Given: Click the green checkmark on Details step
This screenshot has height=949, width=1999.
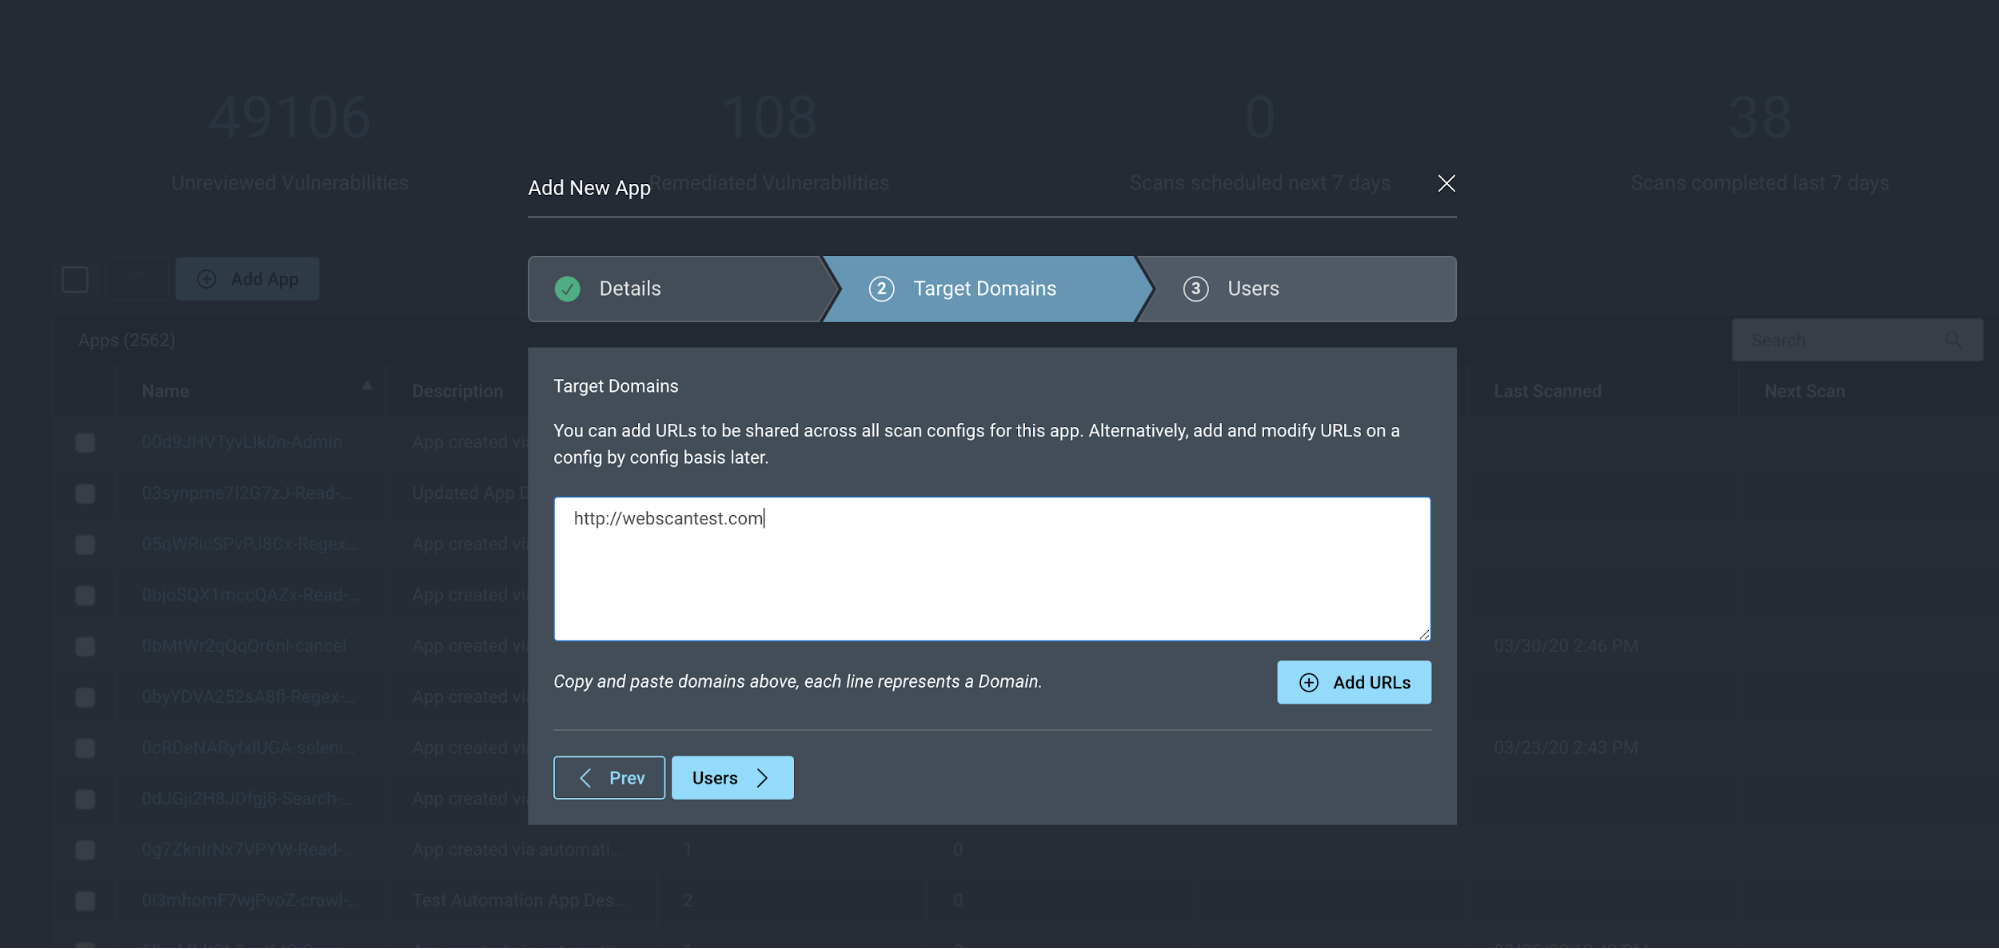Looking at the screenshot, I should point(567,289).
